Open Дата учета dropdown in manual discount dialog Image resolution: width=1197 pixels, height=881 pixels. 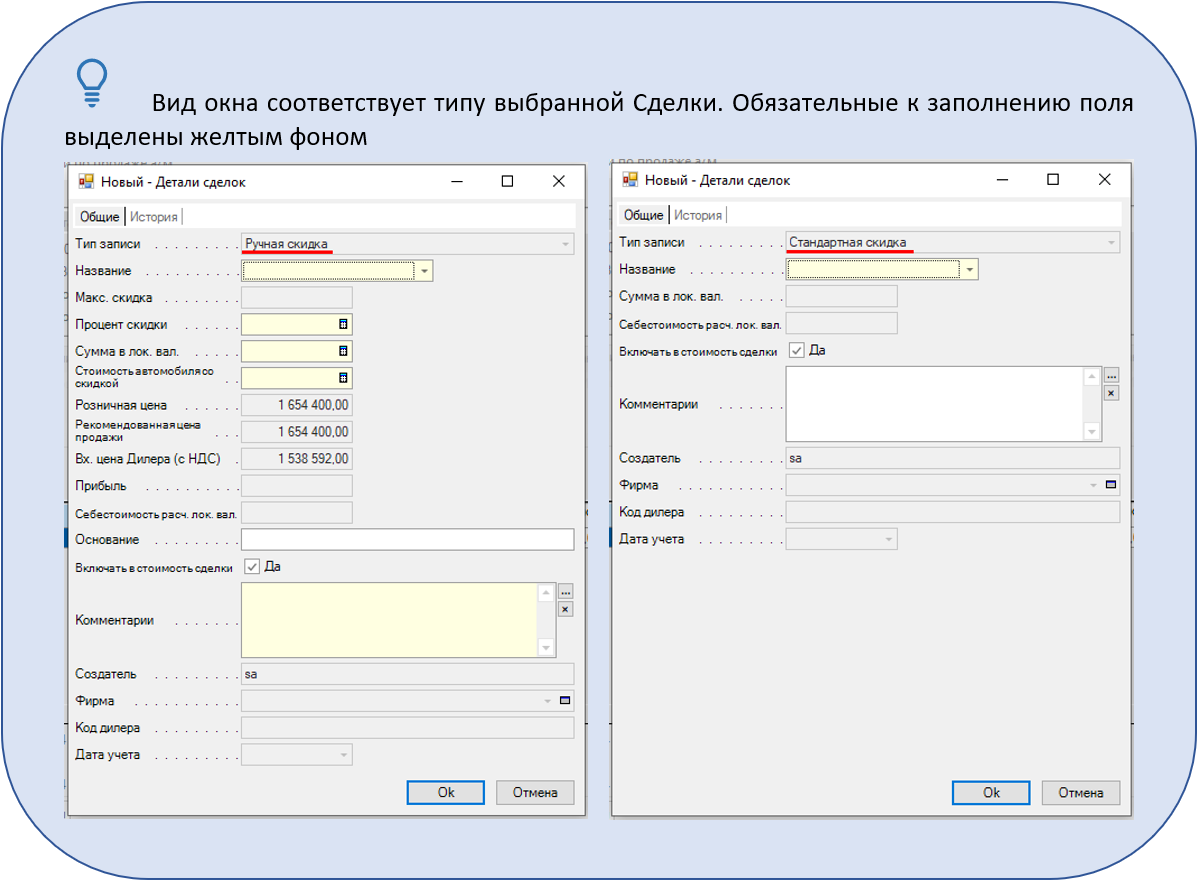(x=343, y=755)
